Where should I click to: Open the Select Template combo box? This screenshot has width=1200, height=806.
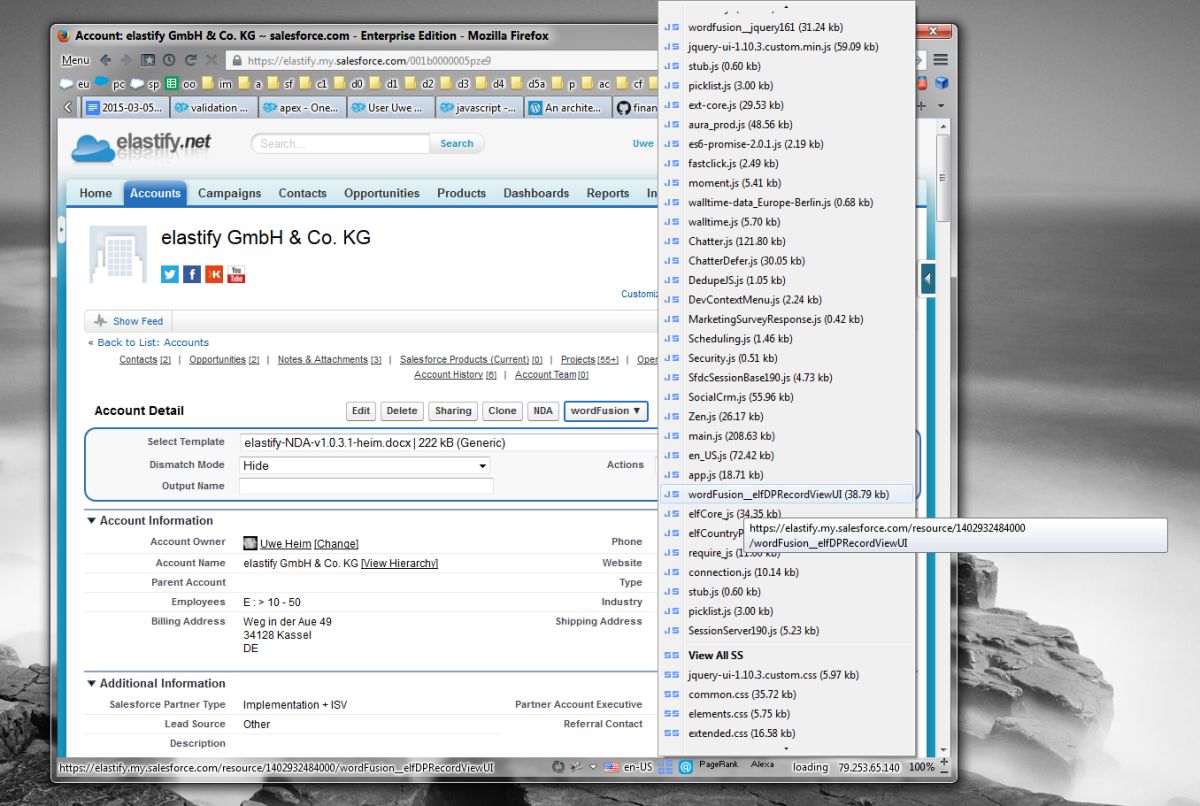pyautogui.click(x=448, y=442)
